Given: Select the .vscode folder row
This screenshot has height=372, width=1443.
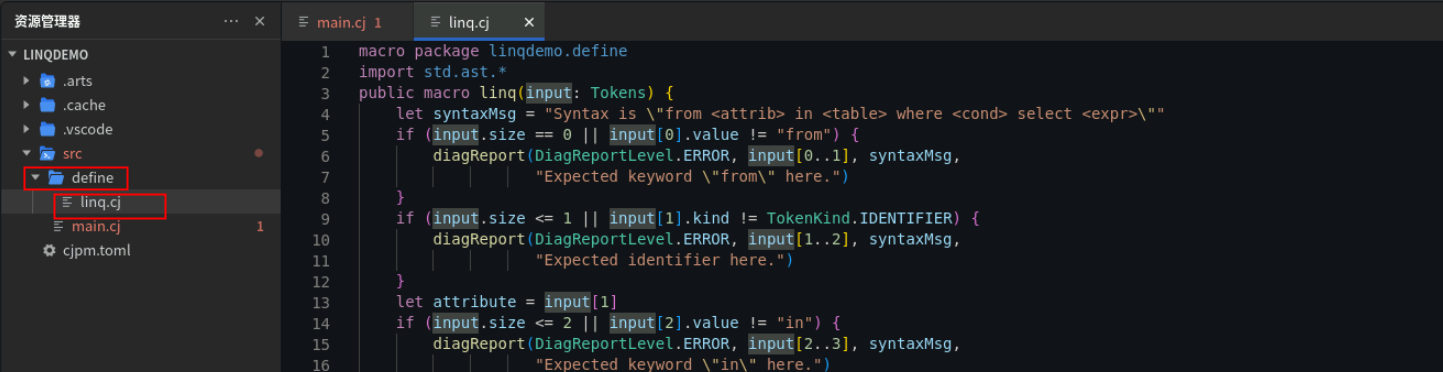Looking at the screenshot, I should click(140, 129).
